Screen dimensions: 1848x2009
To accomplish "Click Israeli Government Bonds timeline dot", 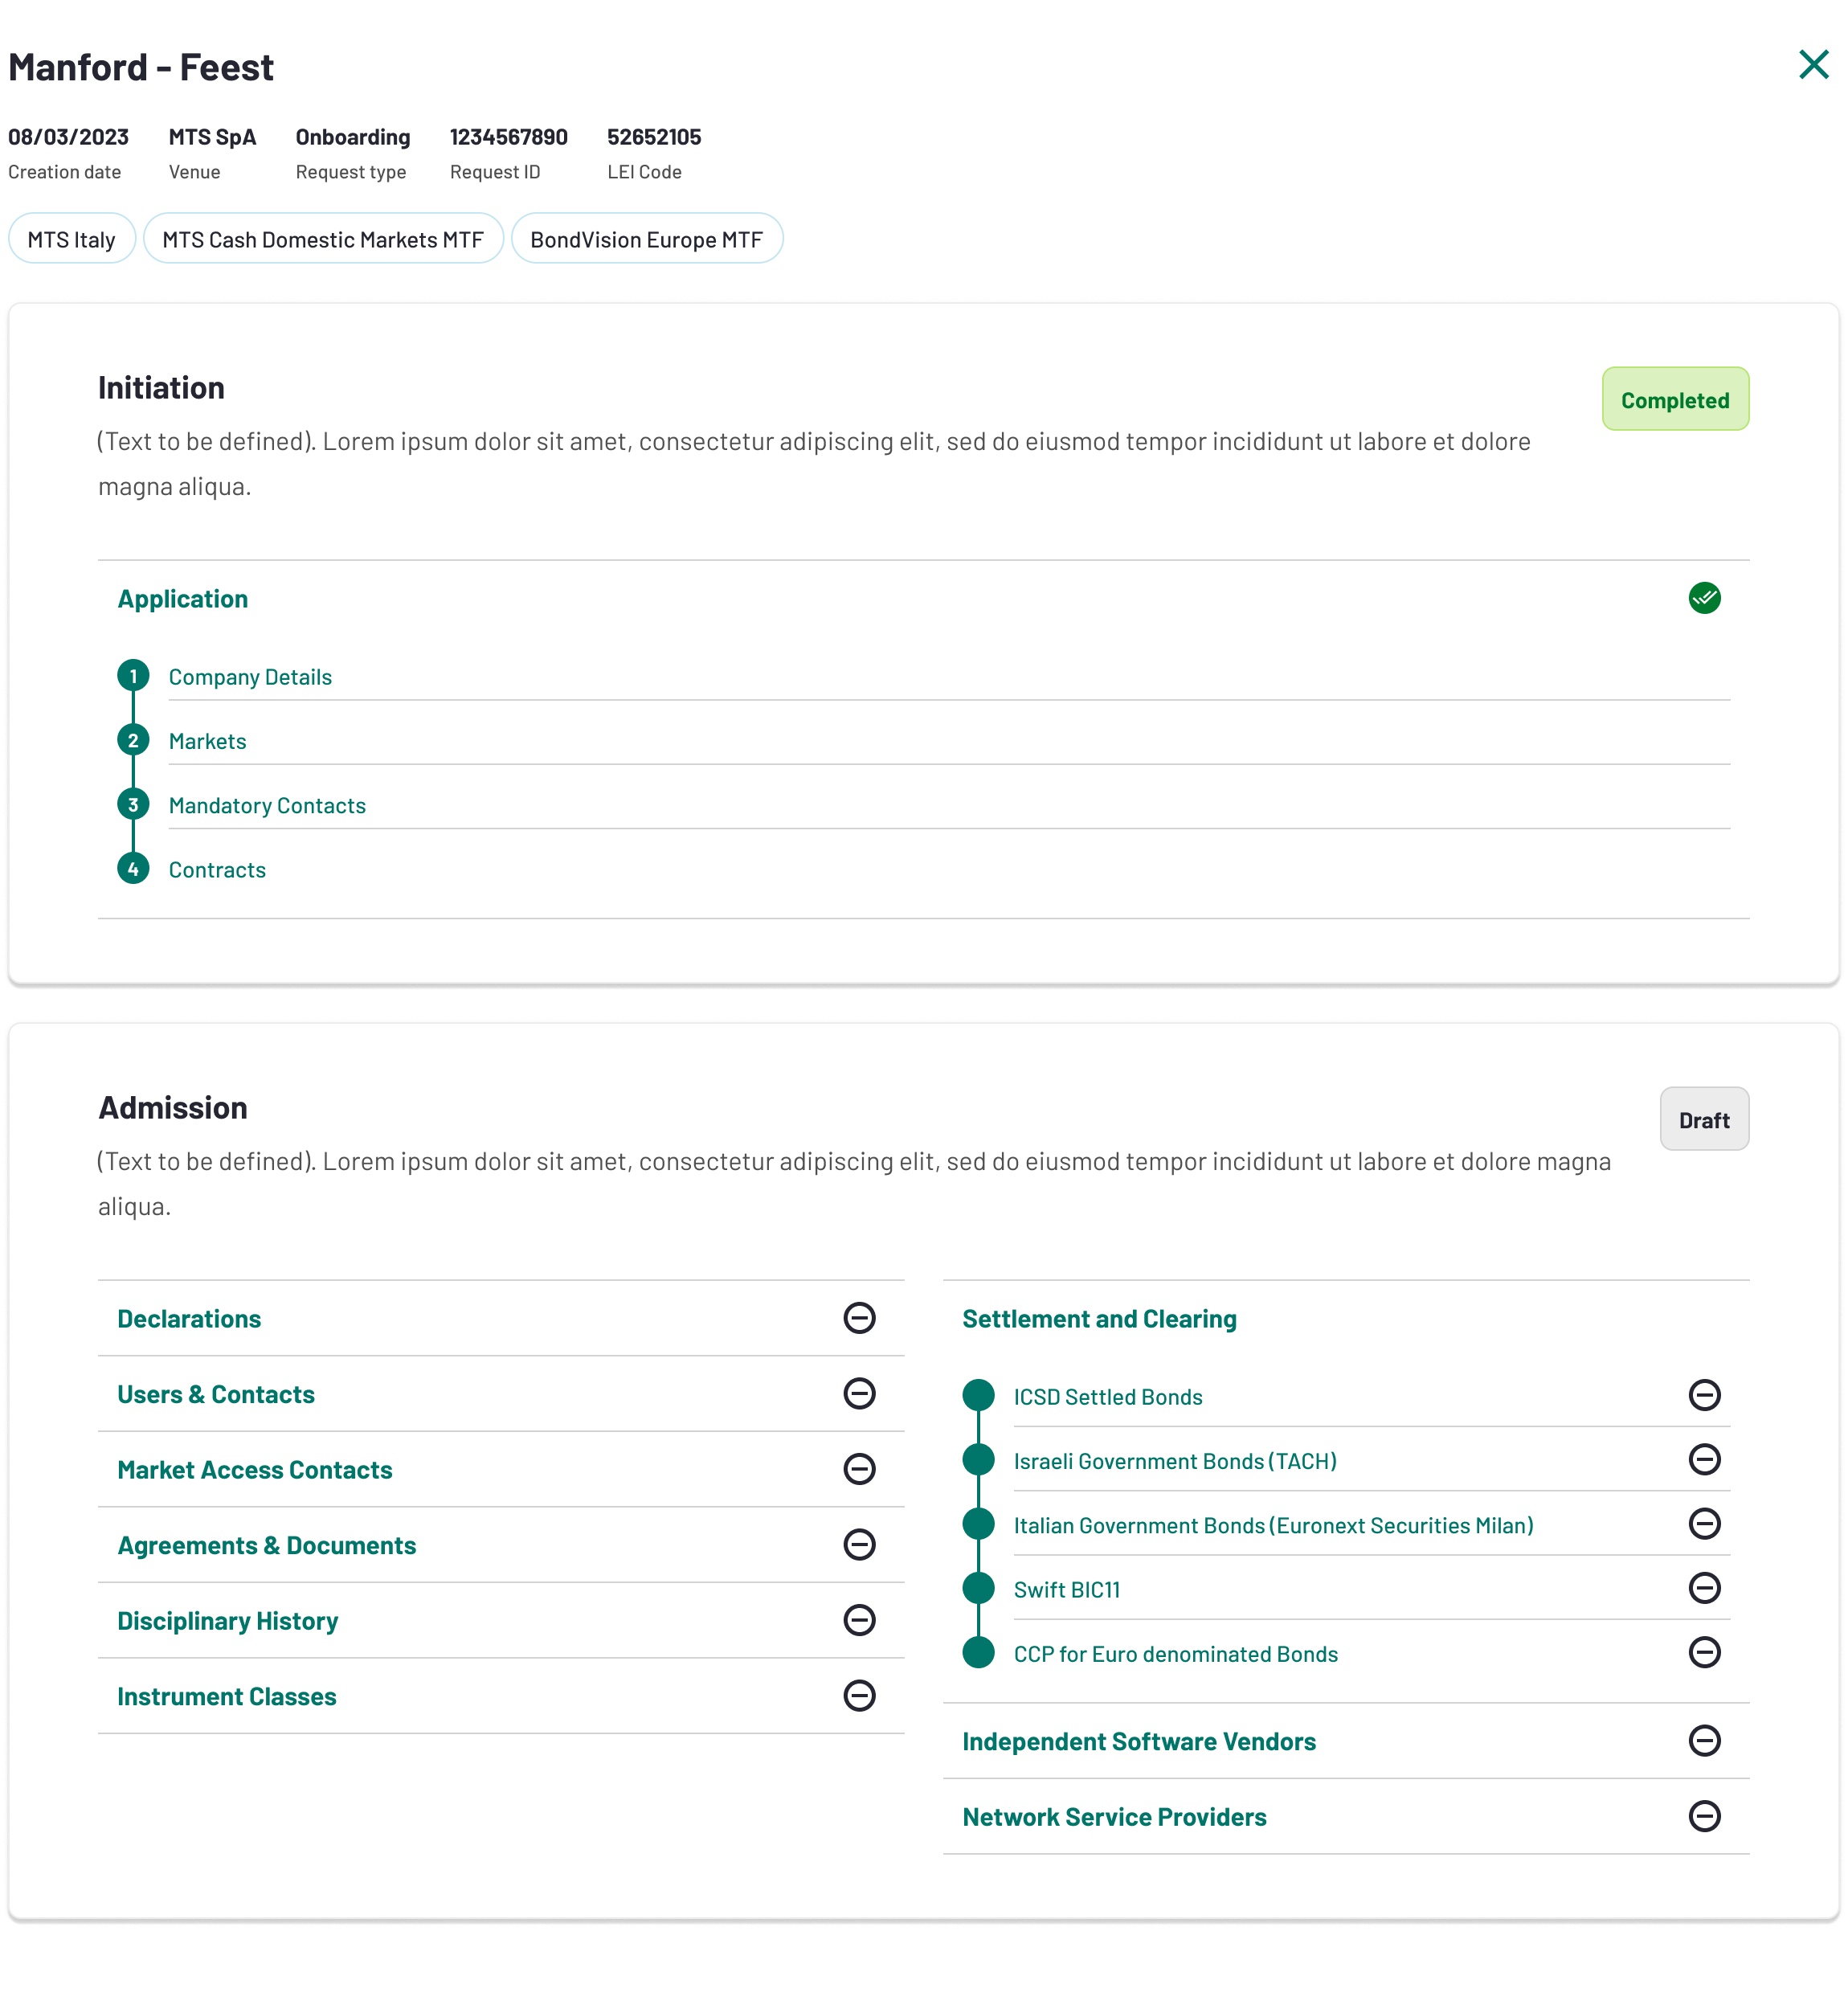I will (978, 1459).
